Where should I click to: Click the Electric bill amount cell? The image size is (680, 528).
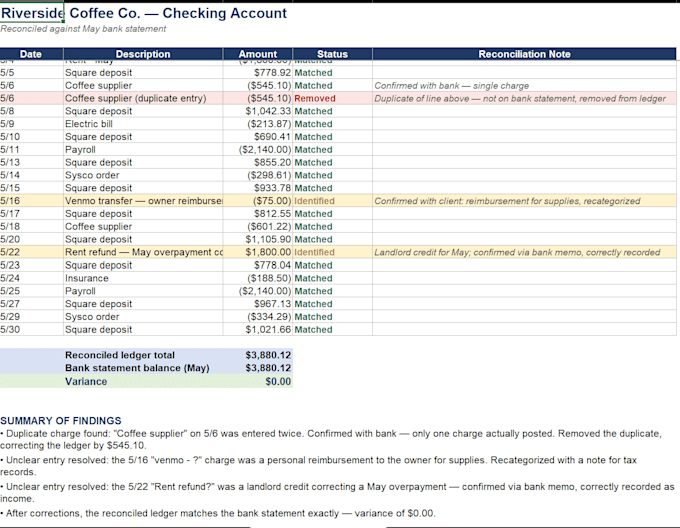(258, 124)
